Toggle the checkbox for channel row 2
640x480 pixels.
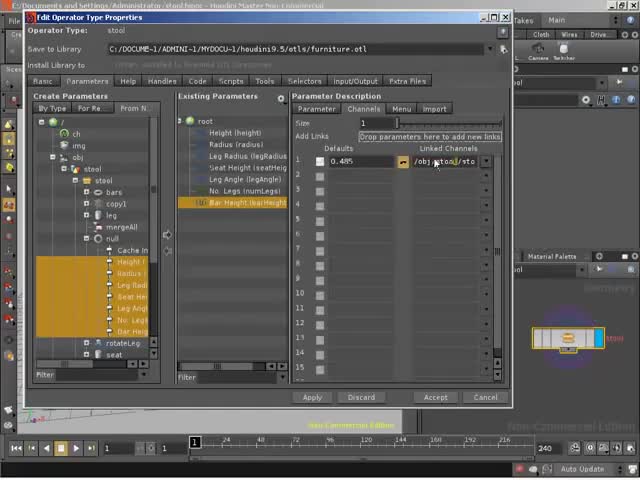(x=320, y=175)
